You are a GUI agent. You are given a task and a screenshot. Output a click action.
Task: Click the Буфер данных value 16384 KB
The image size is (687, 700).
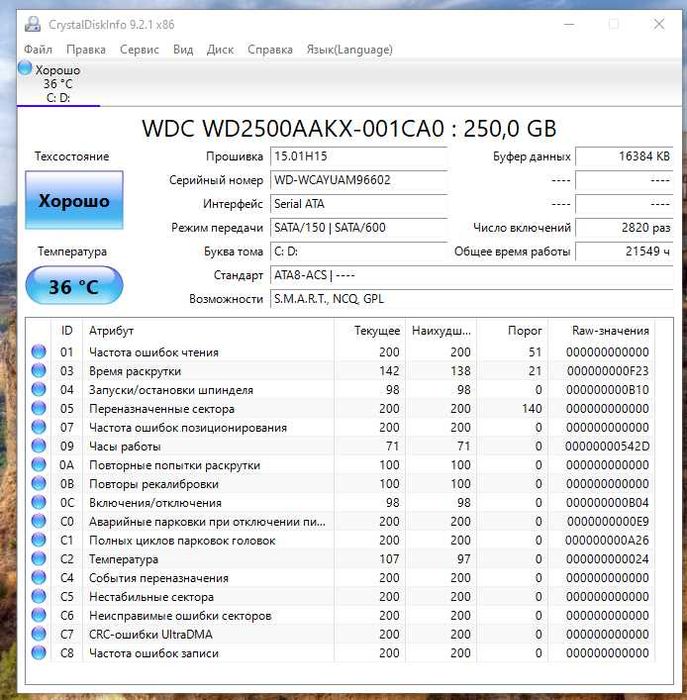(x=624, y=156)
